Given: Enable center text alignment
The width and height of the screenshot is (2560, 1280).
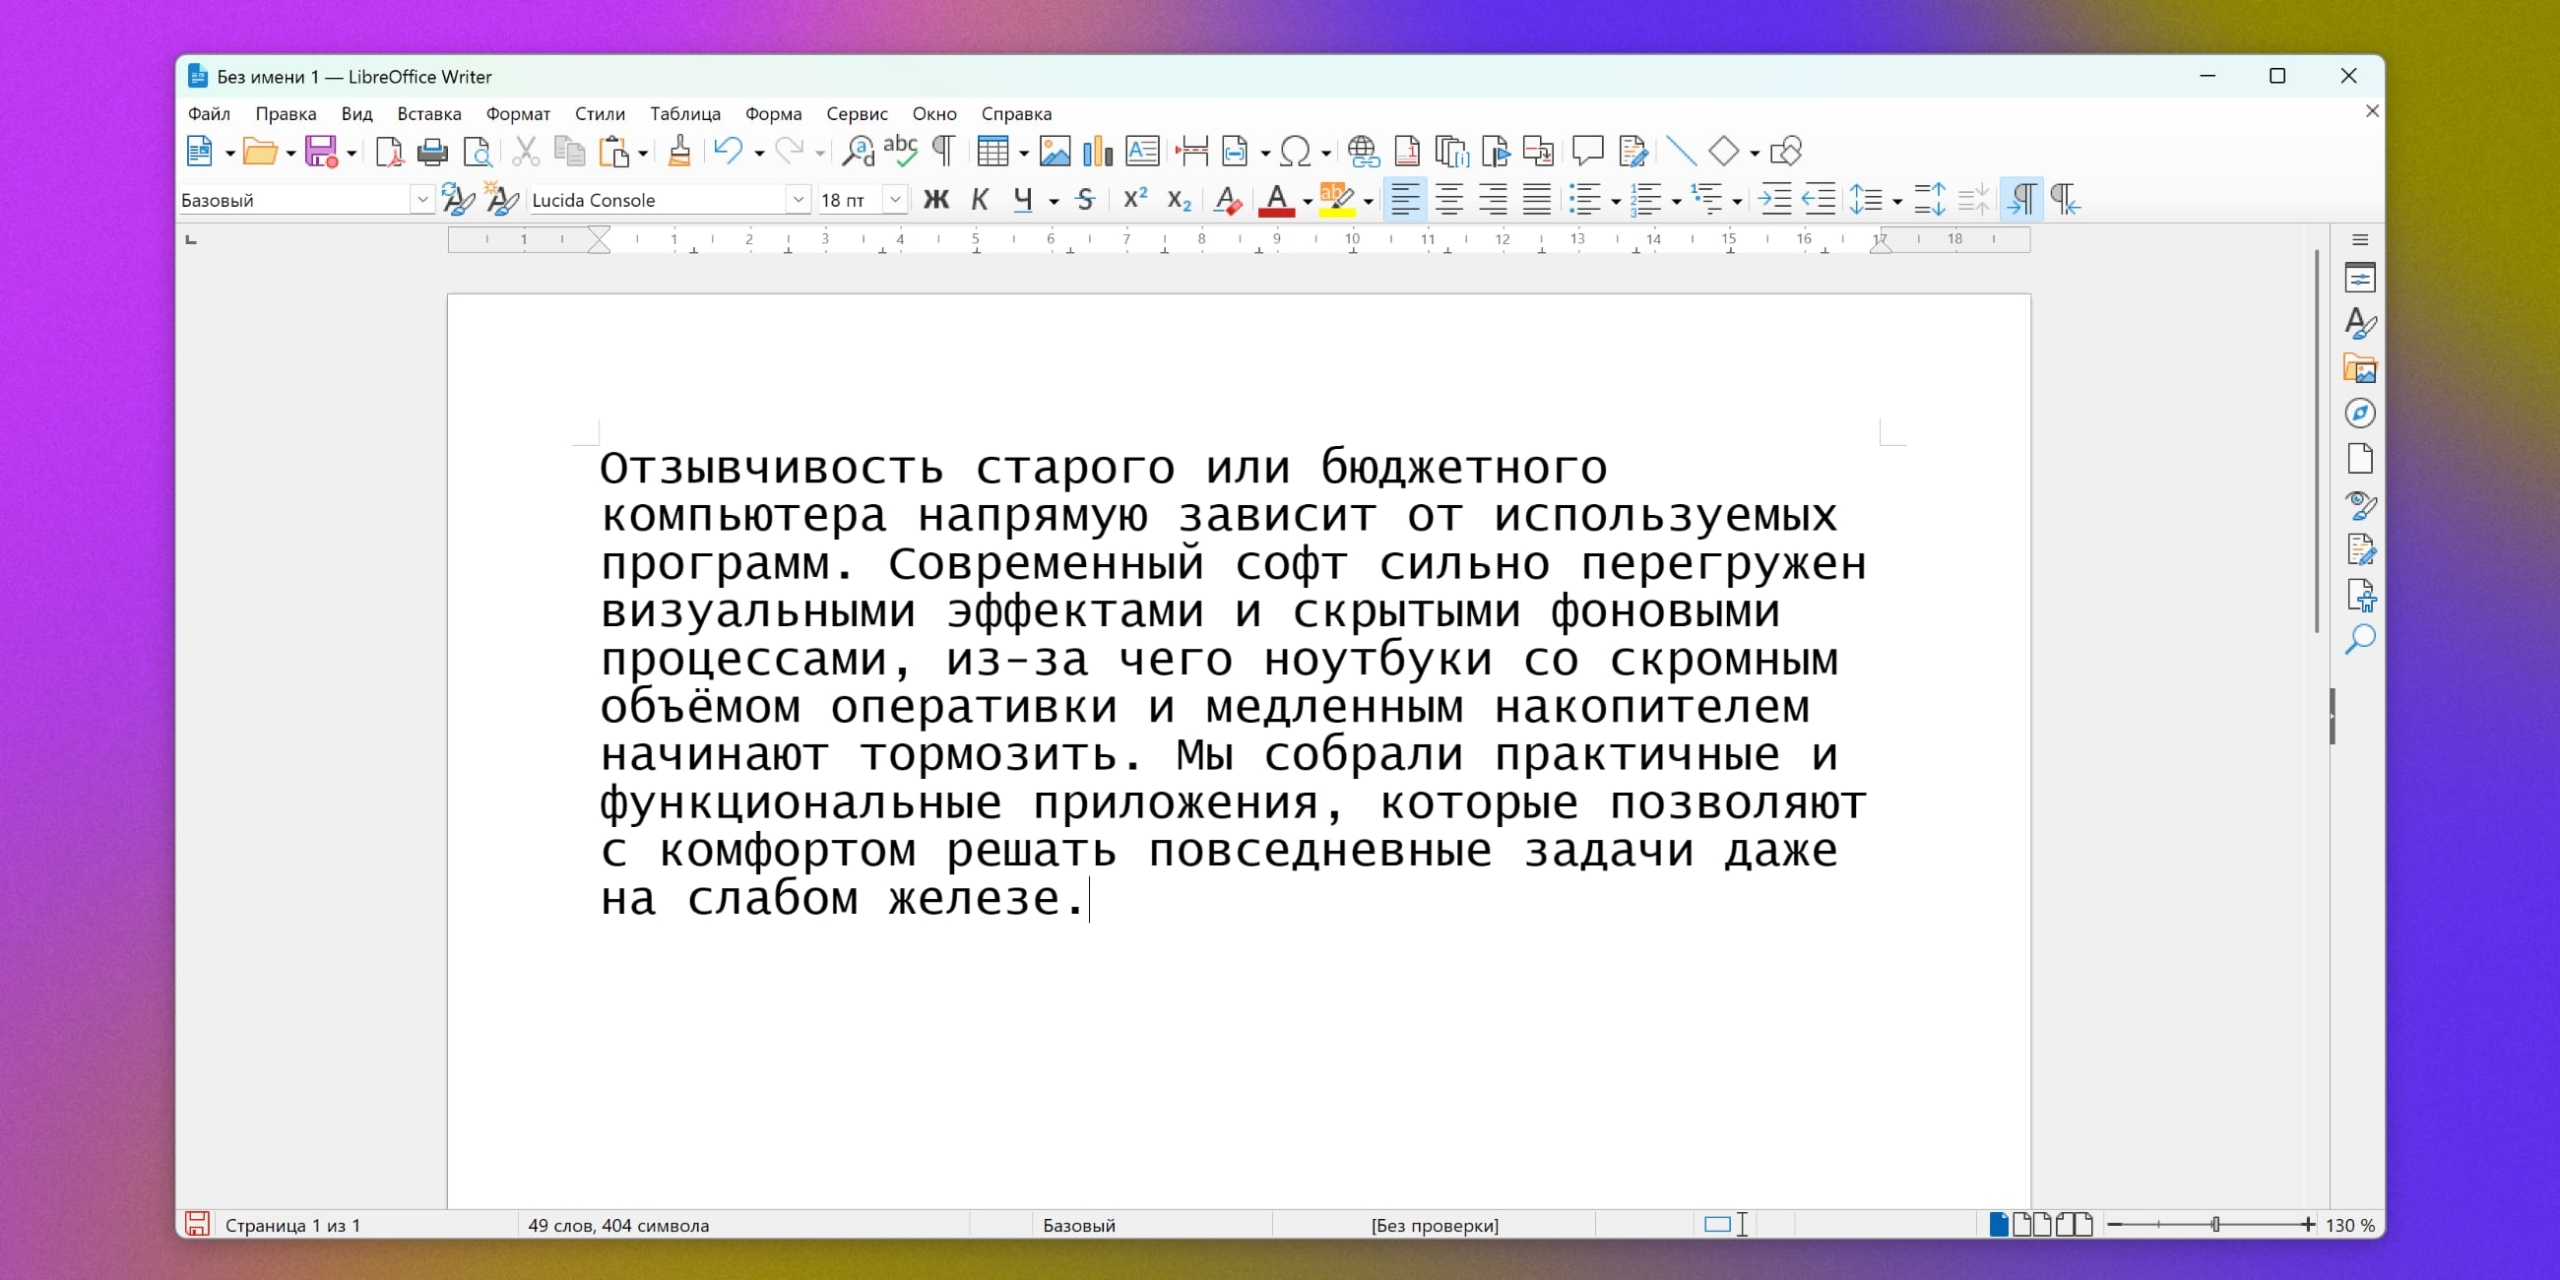Looking at the screenshot, I should pos(1449,200).
